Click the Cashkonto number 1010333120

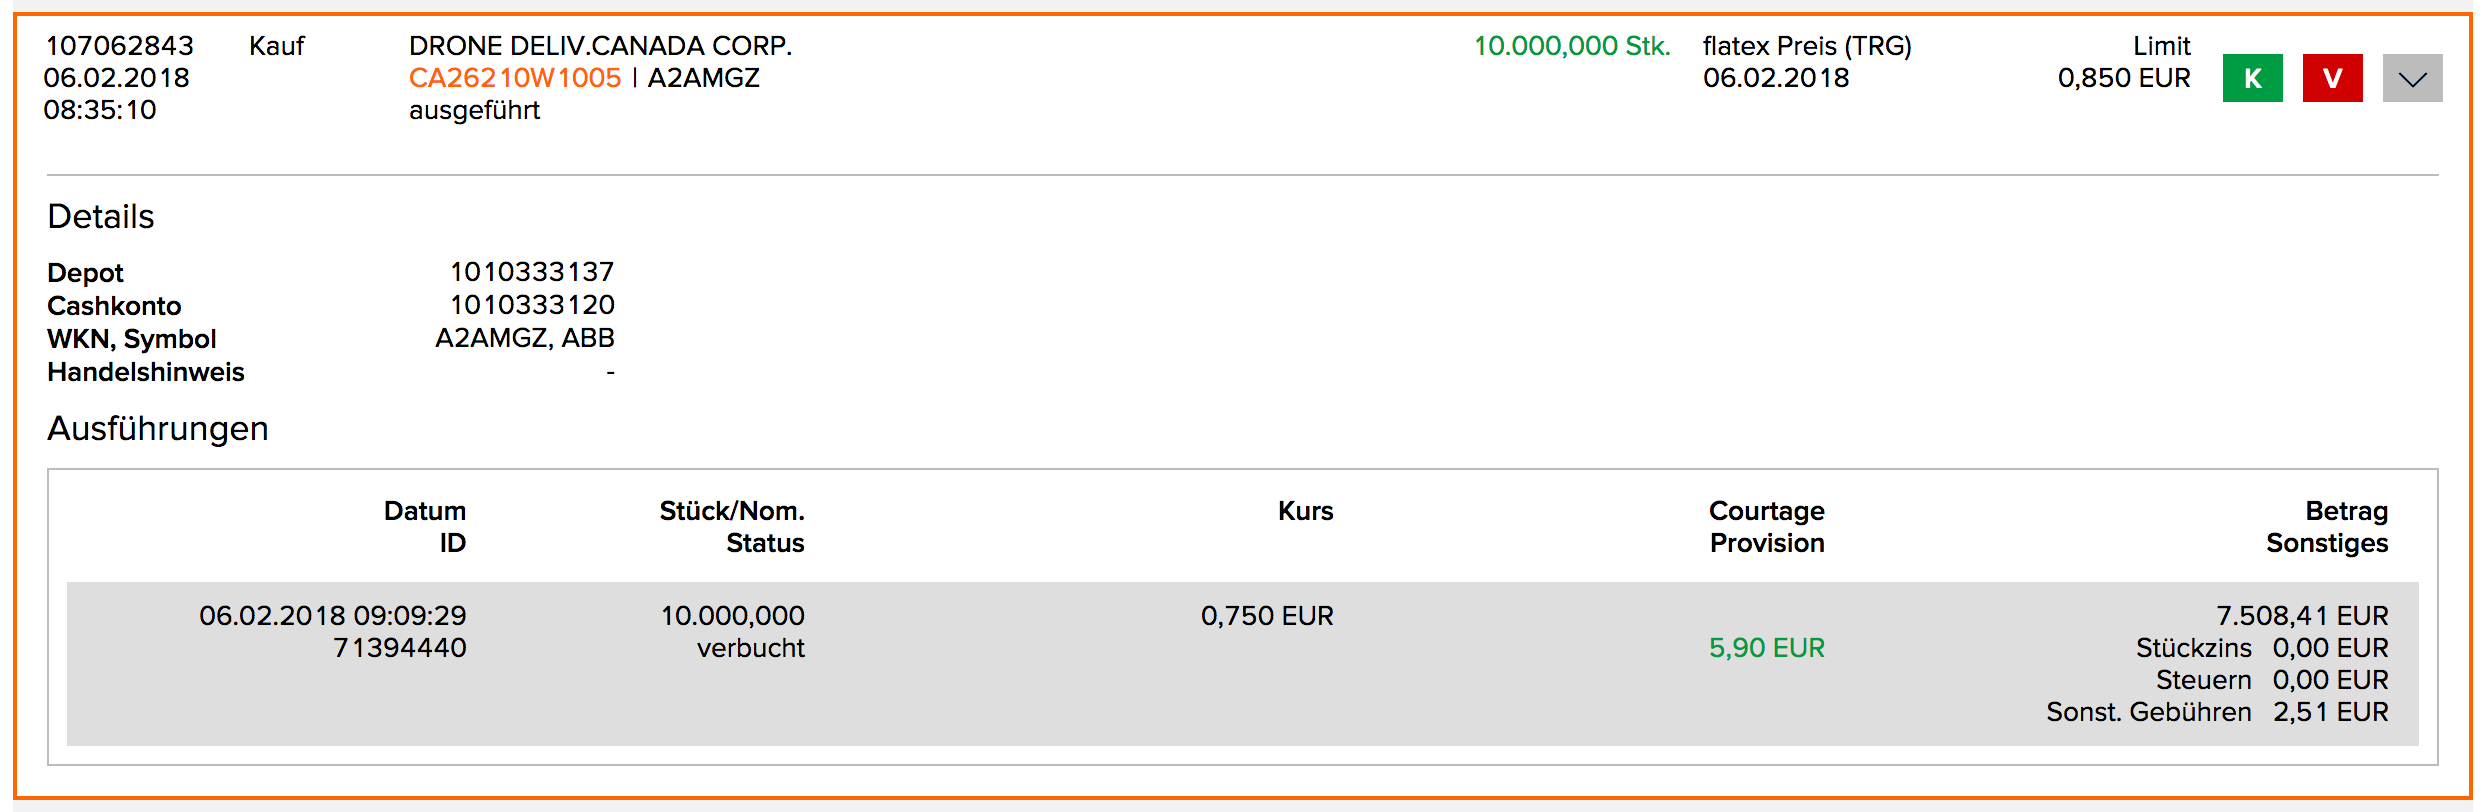pos(532,305)
